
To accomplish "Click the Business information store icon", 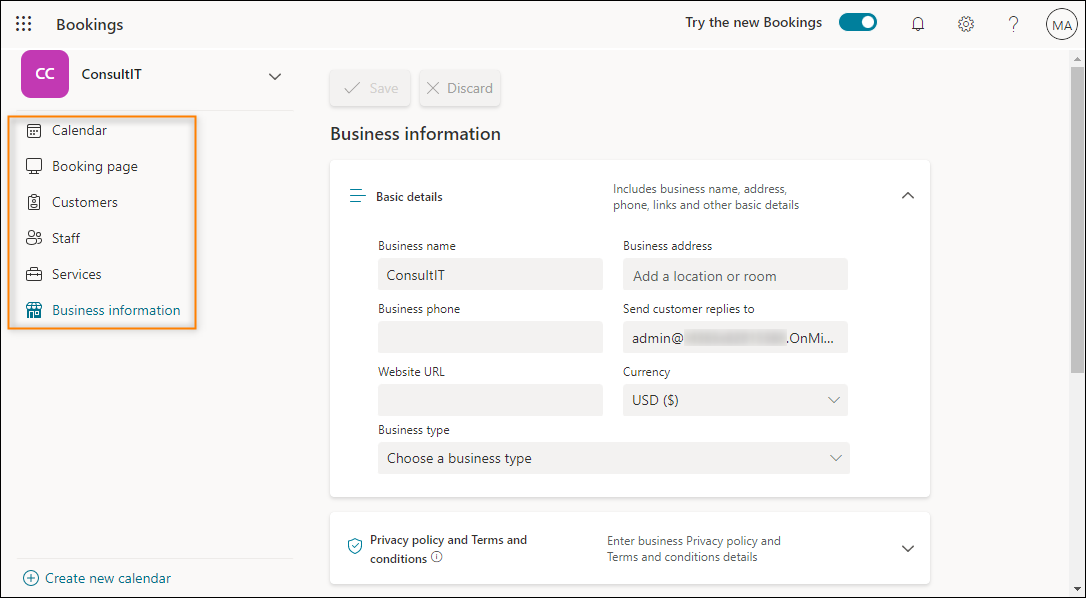I will coord(34,310).
